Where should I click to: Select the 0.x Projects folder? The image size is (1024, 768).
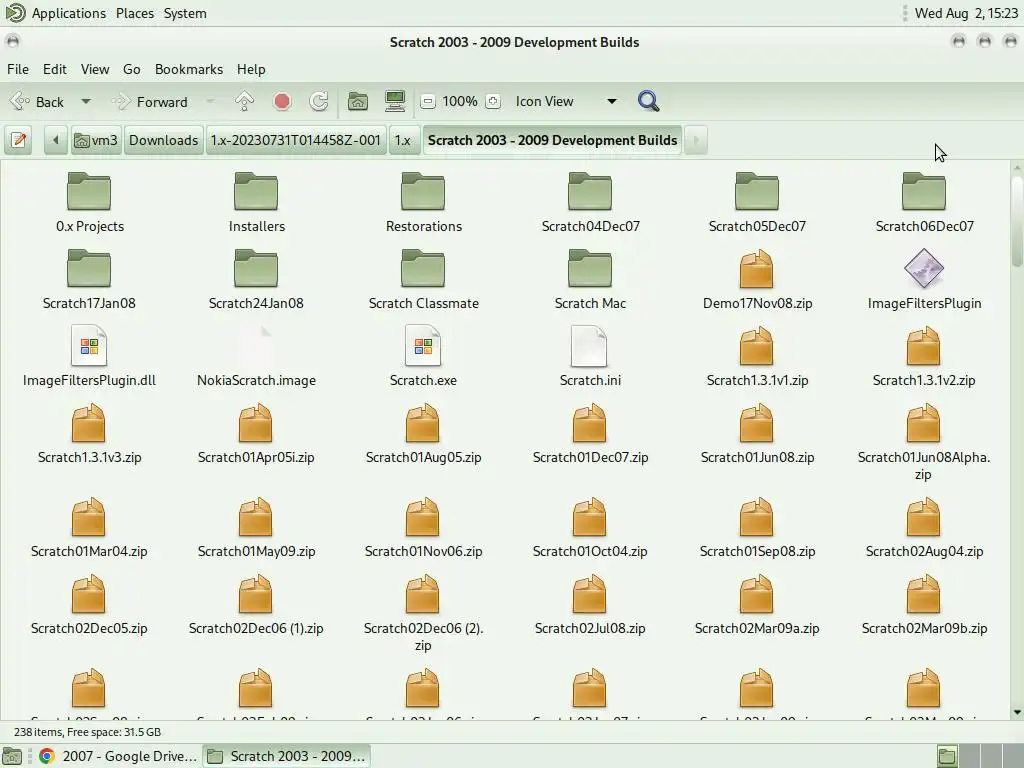pyautogui.click(x=89, y=202)
